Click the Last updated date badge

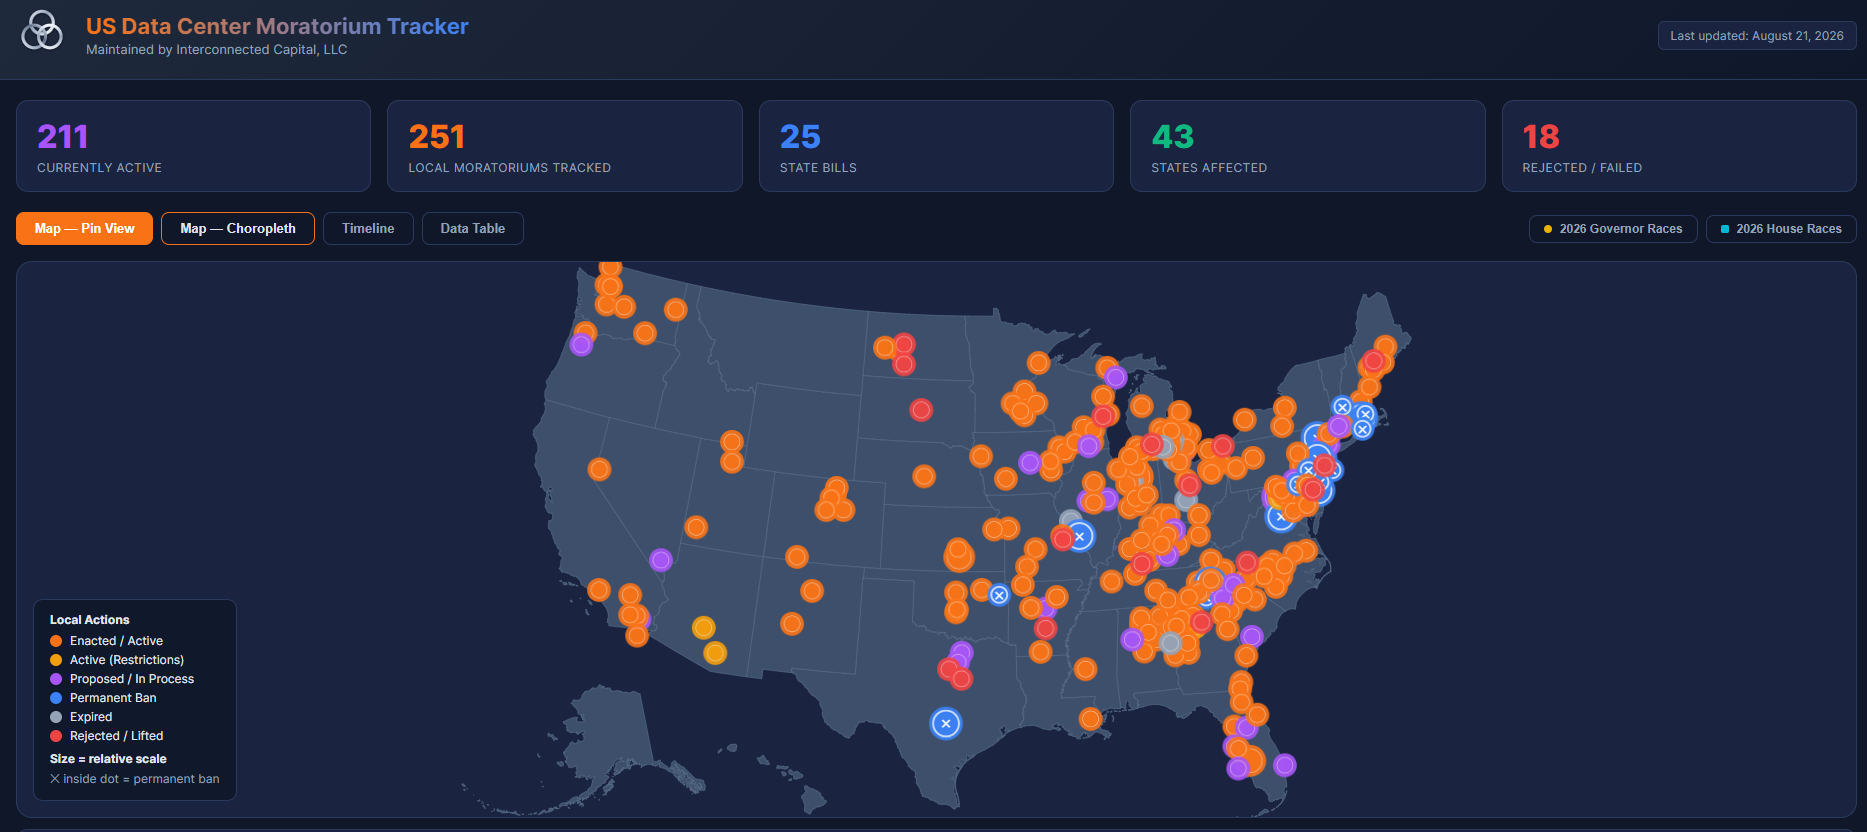[1757, 36]
